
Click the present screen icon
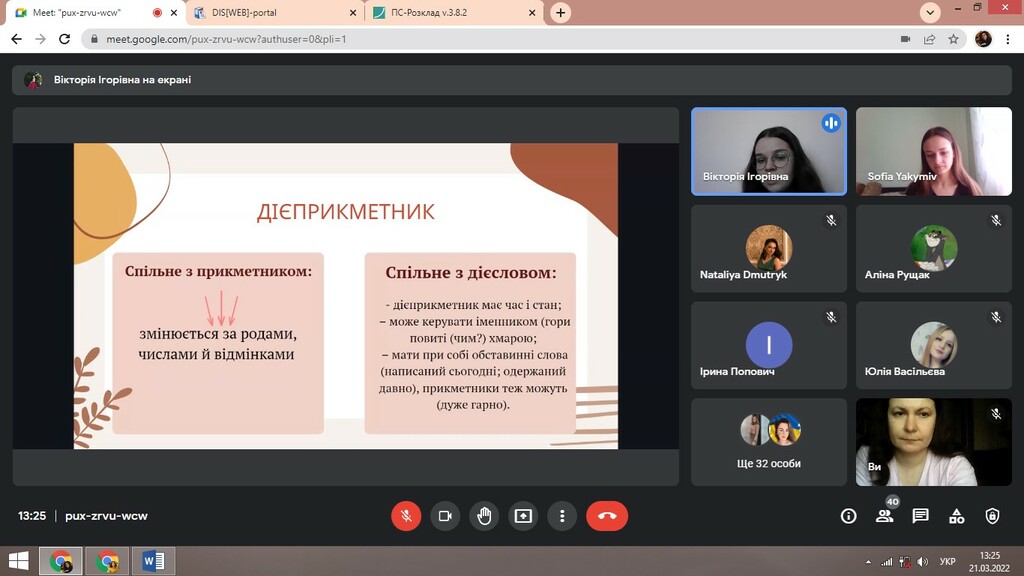[523, 516]
